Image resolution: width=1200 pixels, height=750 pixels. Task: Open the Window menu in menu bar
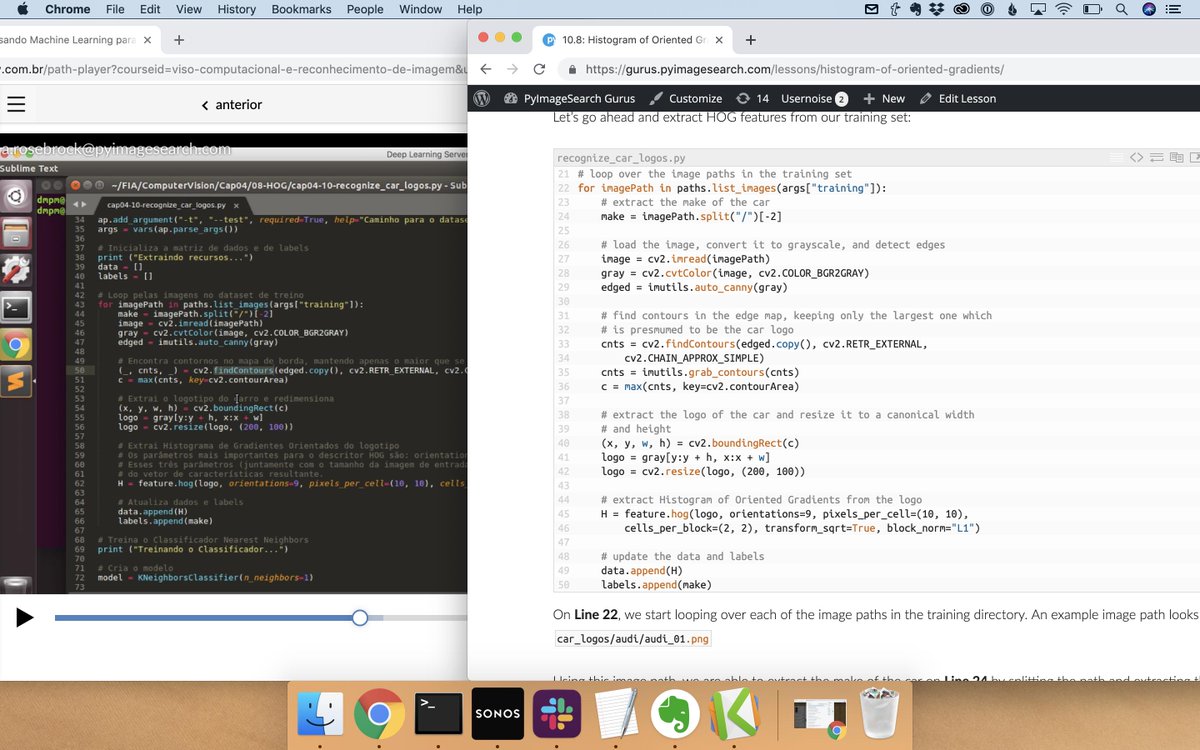tap(420, 9)
